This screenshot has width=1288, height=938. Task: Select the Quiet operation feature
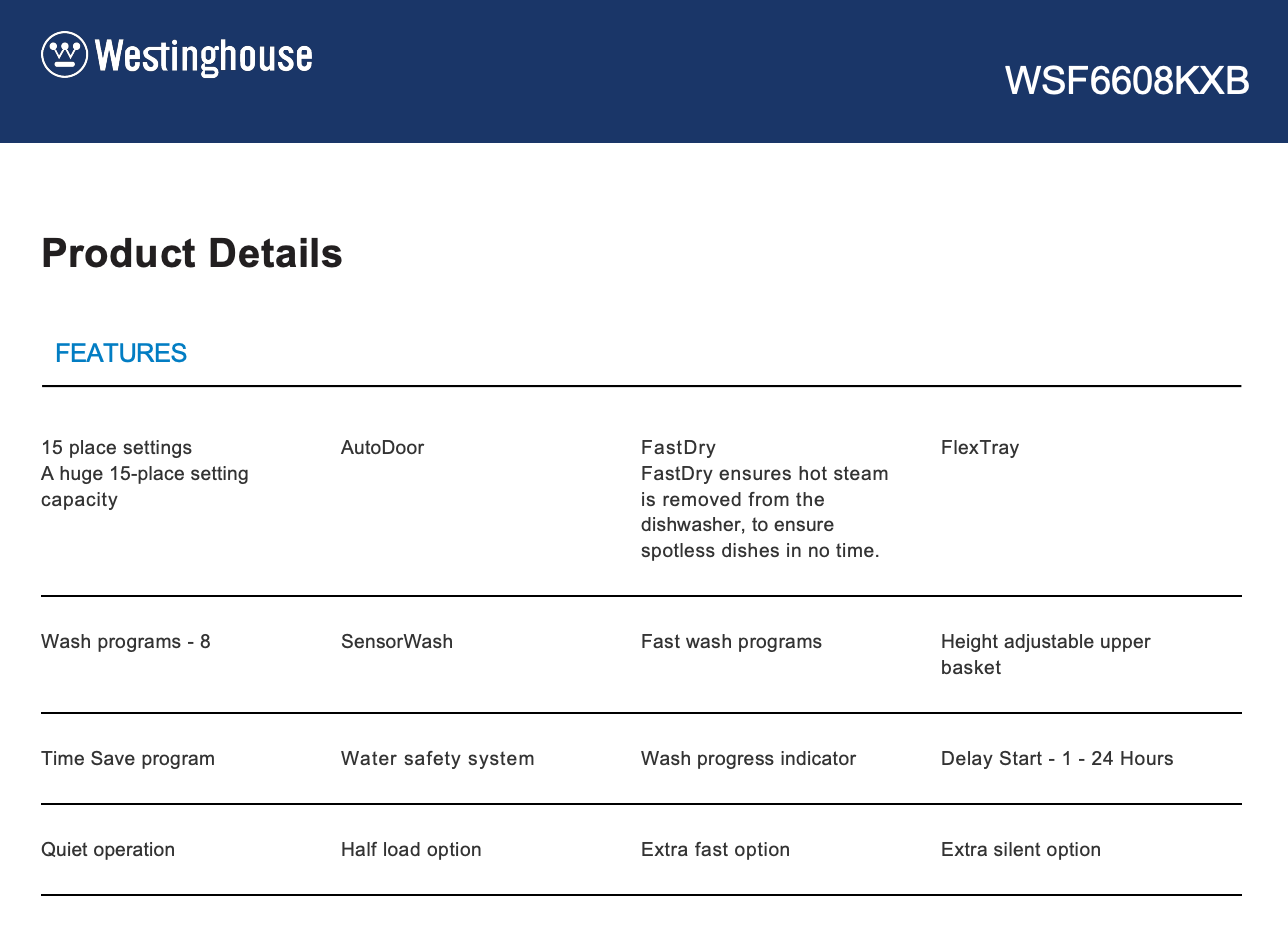point(108,850)
